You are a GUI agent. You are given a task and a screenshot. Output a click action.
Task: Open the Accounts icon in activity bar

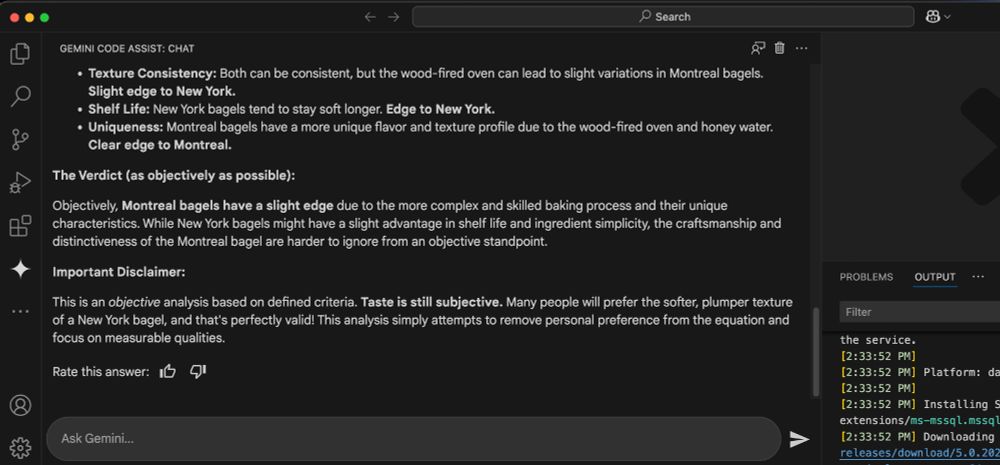pos(20,406)
